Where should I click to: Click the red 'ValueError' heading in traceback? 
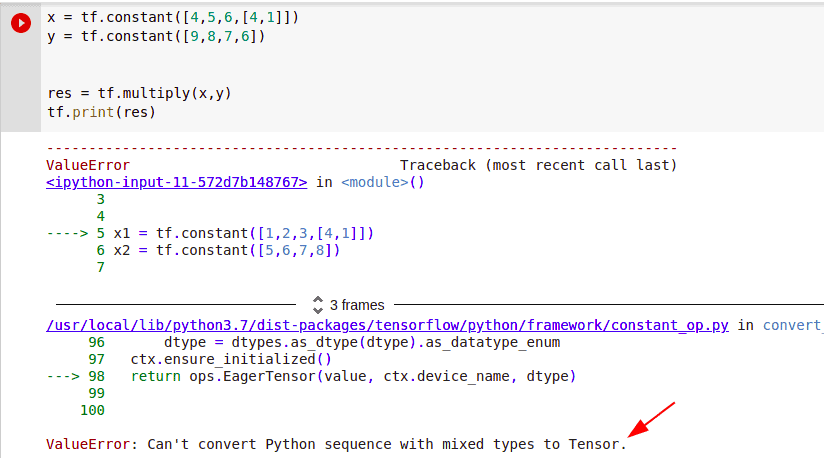(x=88, y=165)
